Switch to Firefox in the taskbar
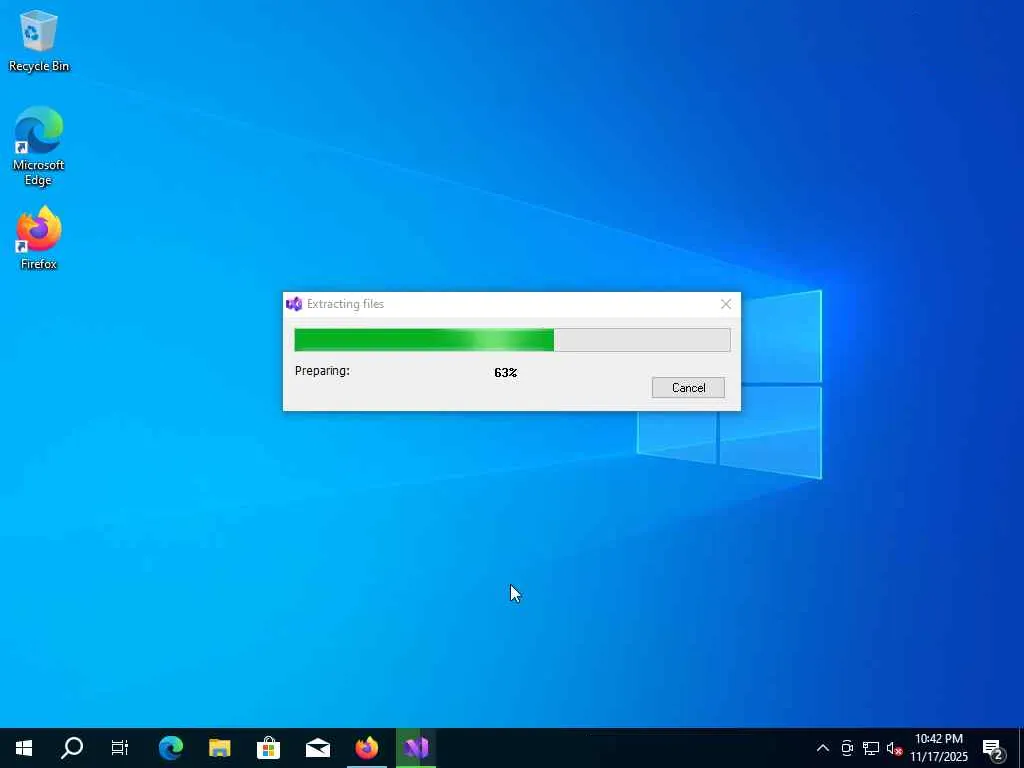The width and height of the screenshot is (1024, 768). [367, 748]
